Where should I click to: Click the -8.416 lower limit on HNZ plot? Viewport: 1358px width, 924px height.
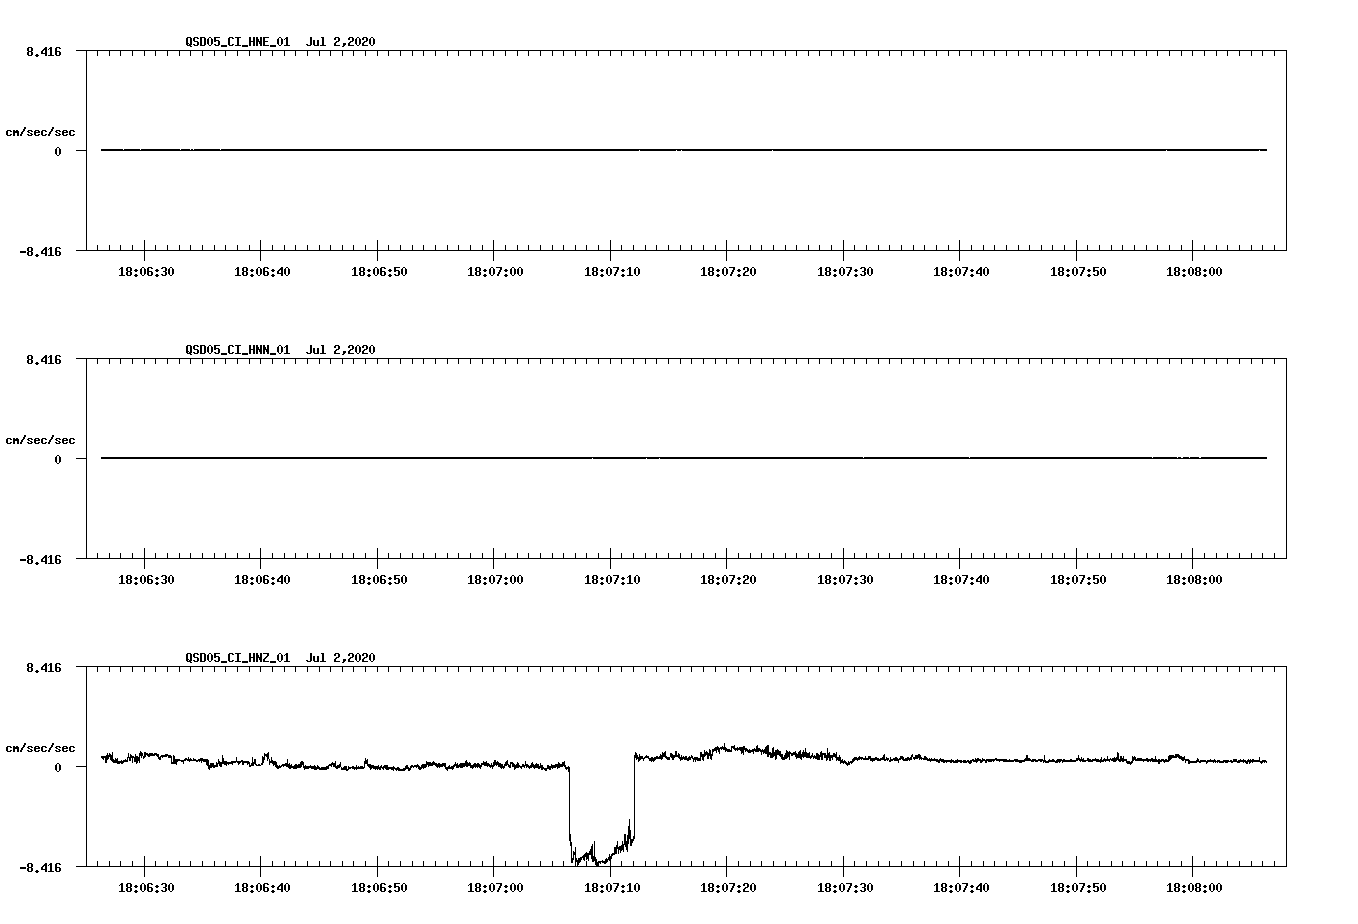pos(40,868)
